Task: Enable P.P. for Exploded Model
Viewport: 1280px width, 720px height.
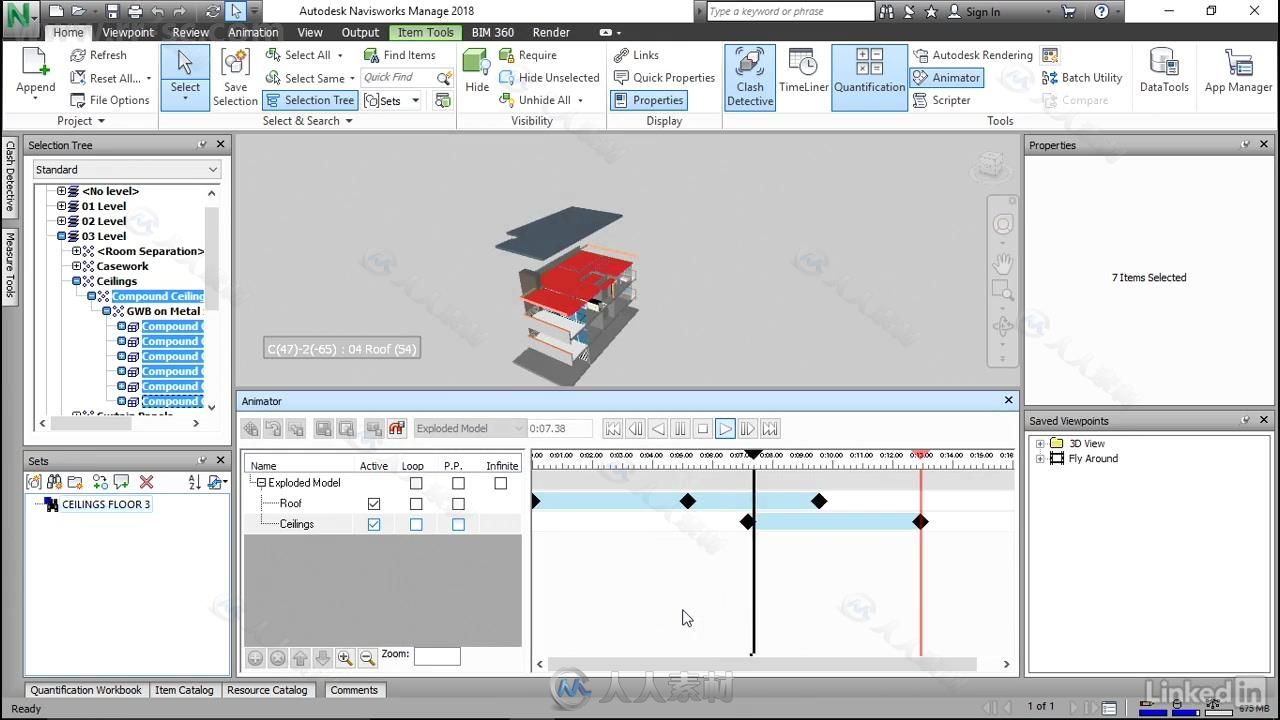Action: [458, 483]
